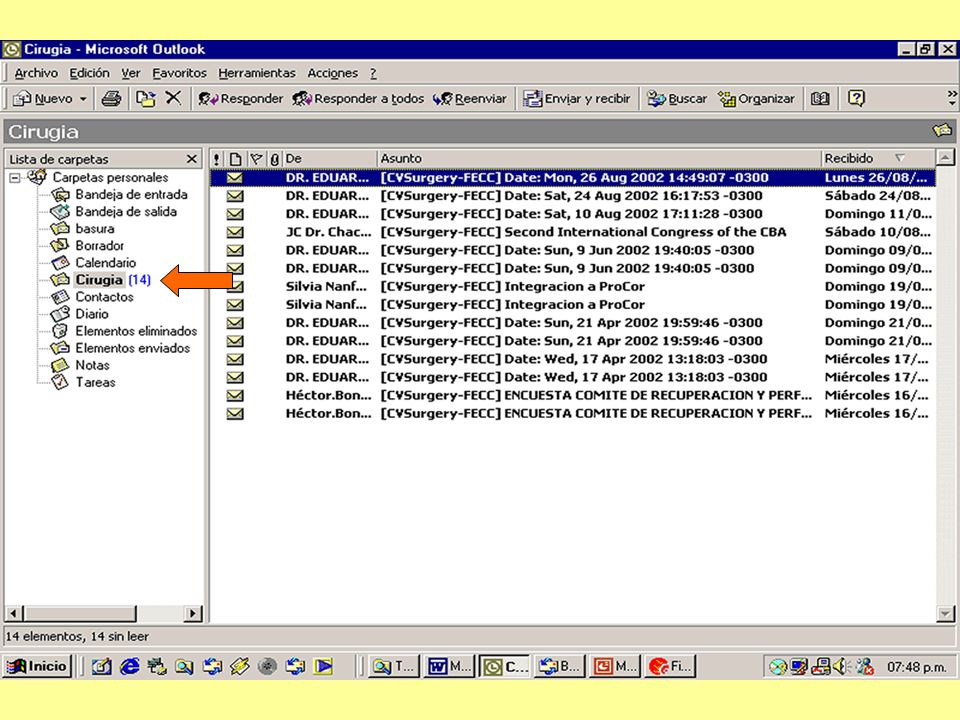Click Enviar y recibir button

coord(576,99)
